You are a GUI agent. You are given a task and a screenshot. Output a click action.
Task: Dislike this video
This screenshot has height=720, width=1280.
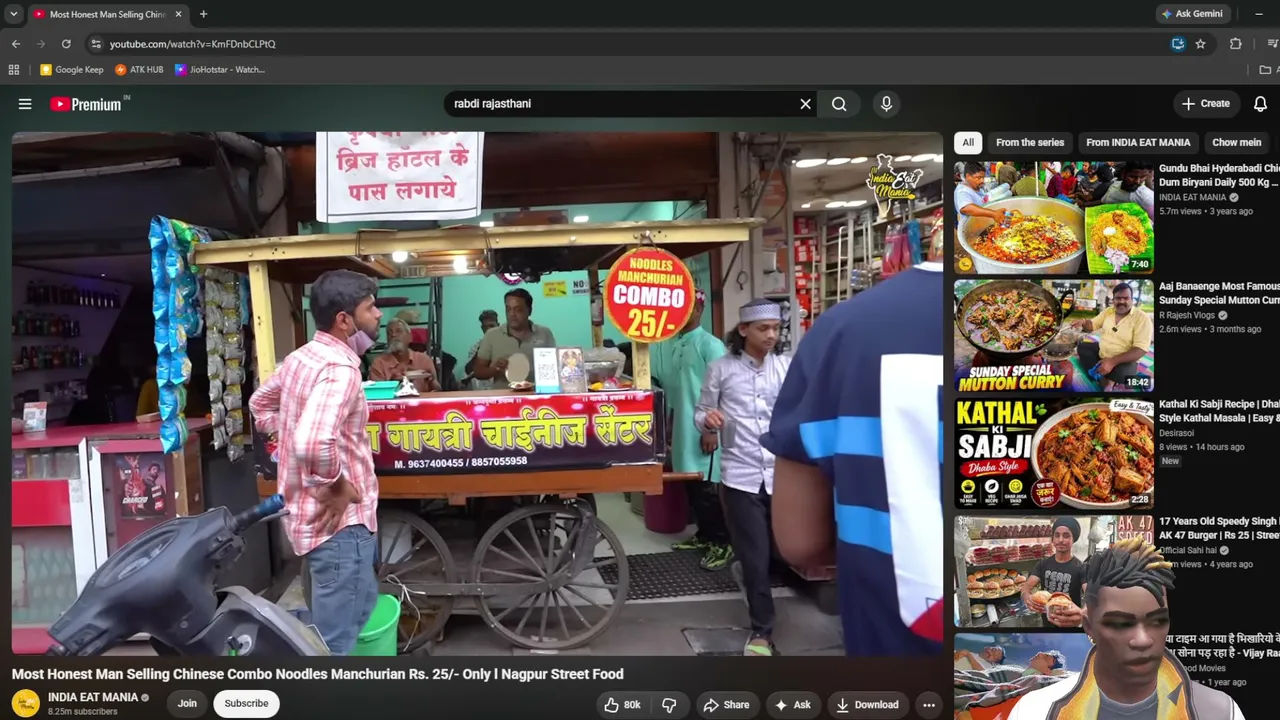point(669,705)
